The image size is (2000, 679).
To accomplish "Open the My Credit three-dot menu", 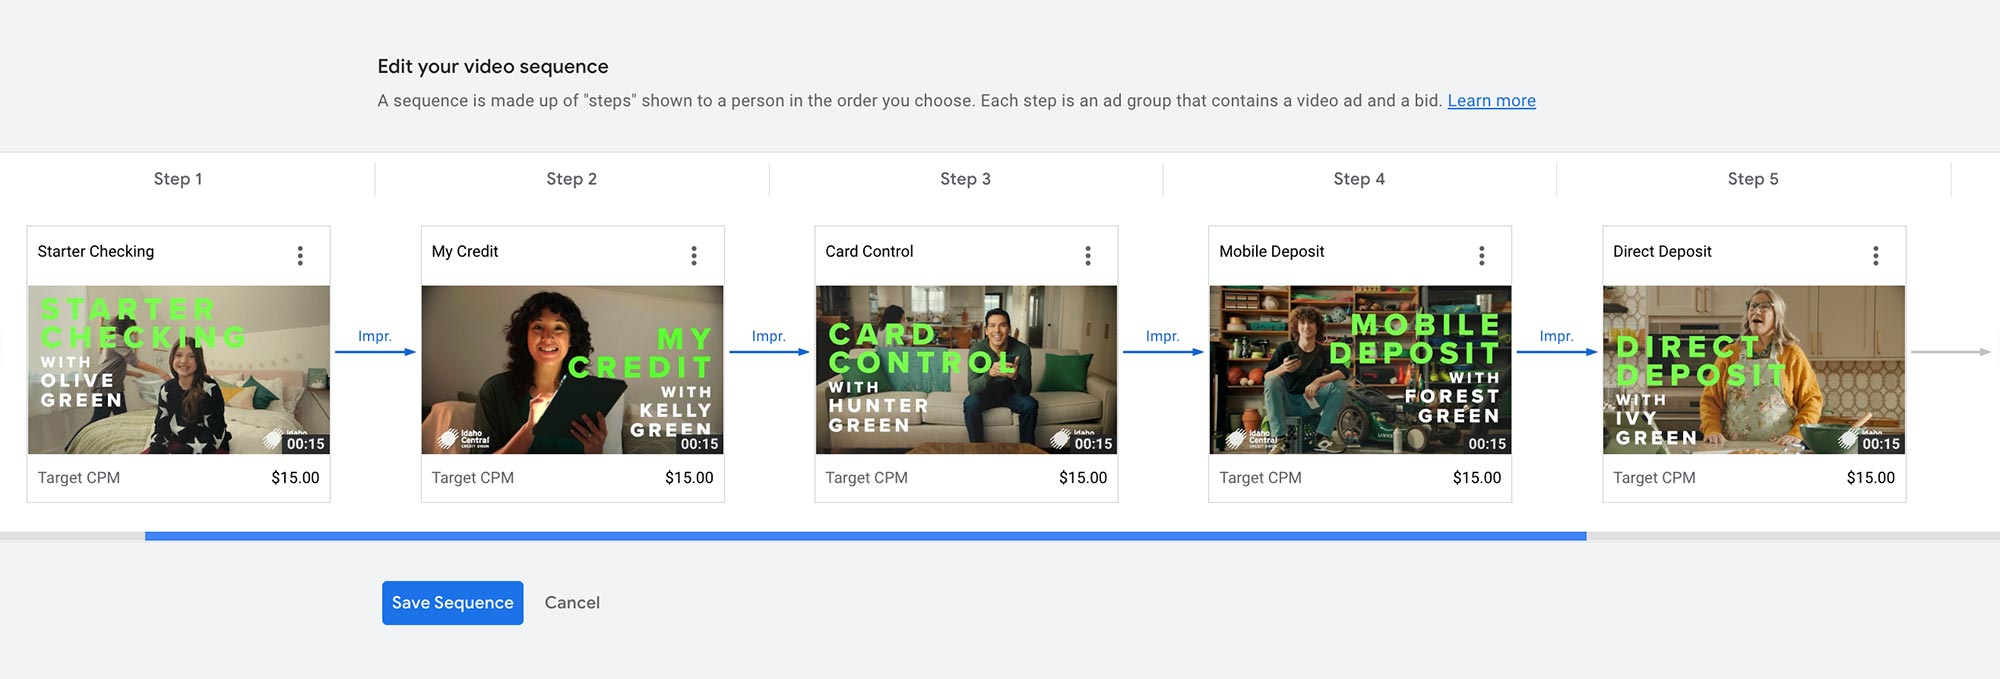I will (x=694, y=256).
